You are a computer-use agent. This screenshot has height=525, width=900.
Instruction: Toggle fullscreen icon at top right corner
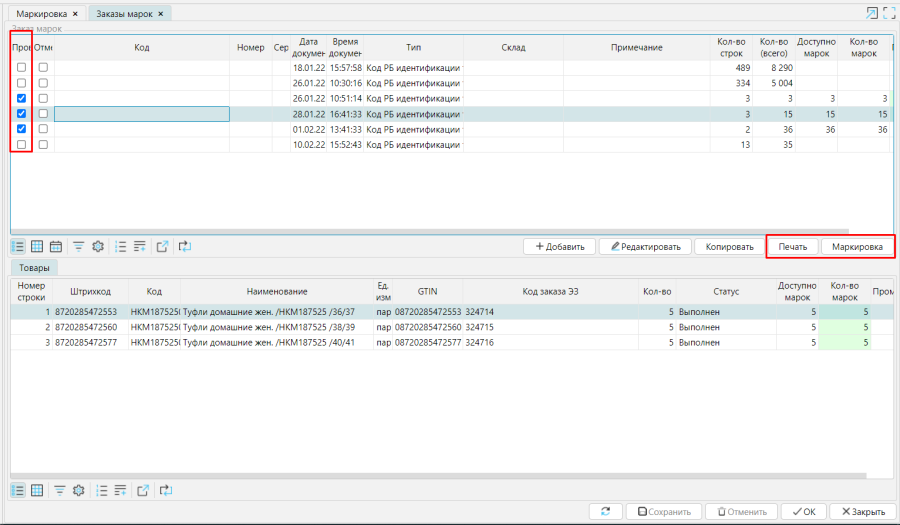click(888, 13)
